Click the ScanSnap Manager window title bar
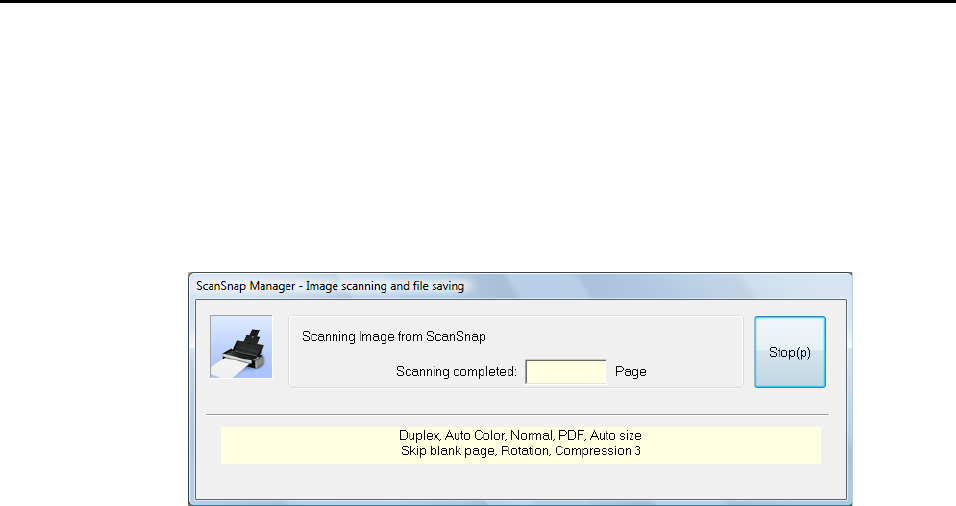 (x=520, y=286)
